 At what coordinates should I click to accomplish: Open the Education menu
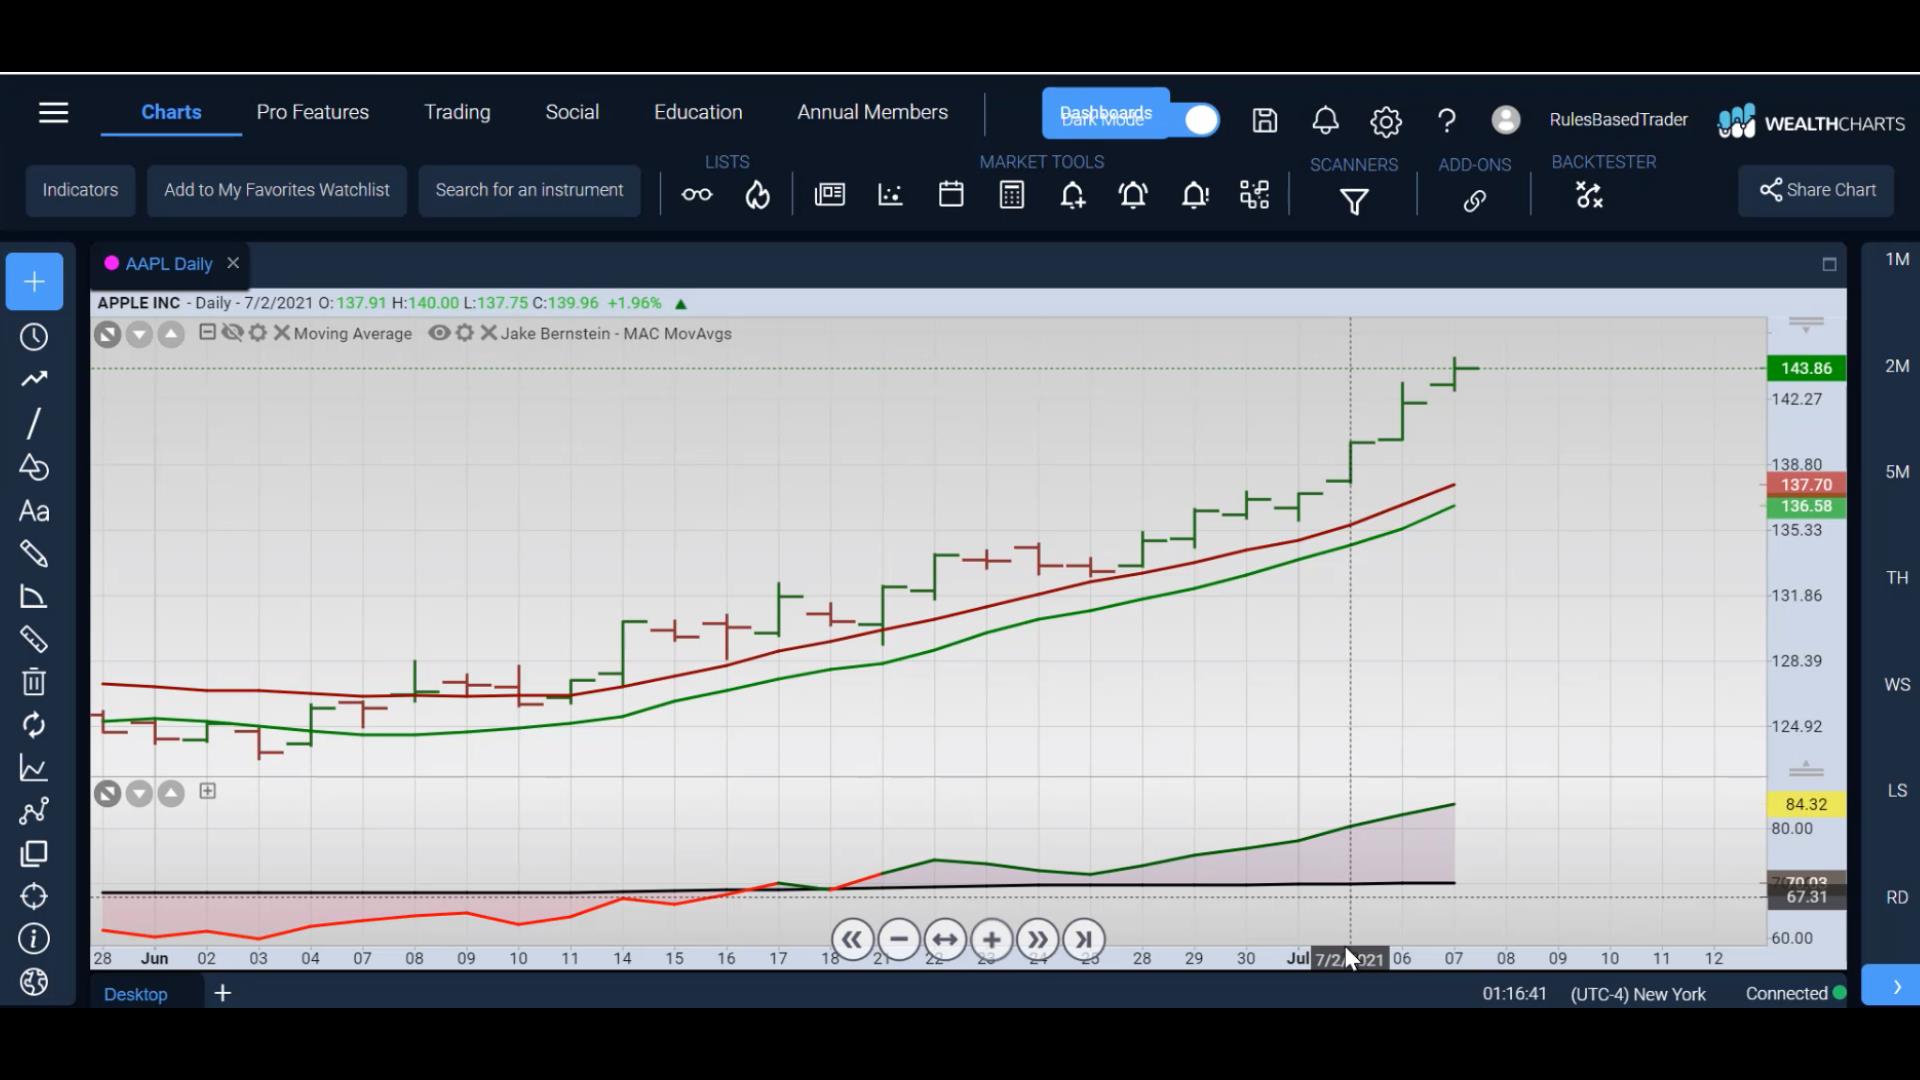click(x=698, y=112)
